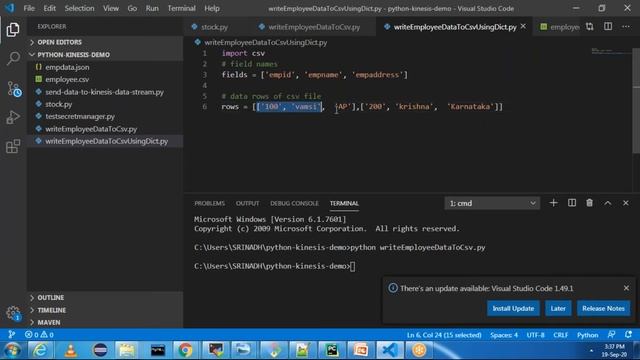Screen dimensions: 640x360
Task: Open the notifications bell in status bar
Action: click(x=628, y=335)
